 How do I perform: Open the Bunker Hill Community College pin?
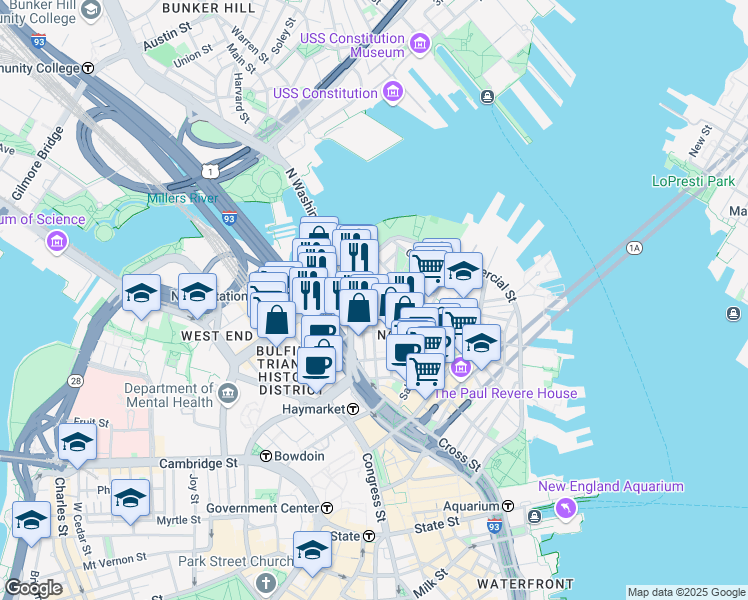pos(91,10)
